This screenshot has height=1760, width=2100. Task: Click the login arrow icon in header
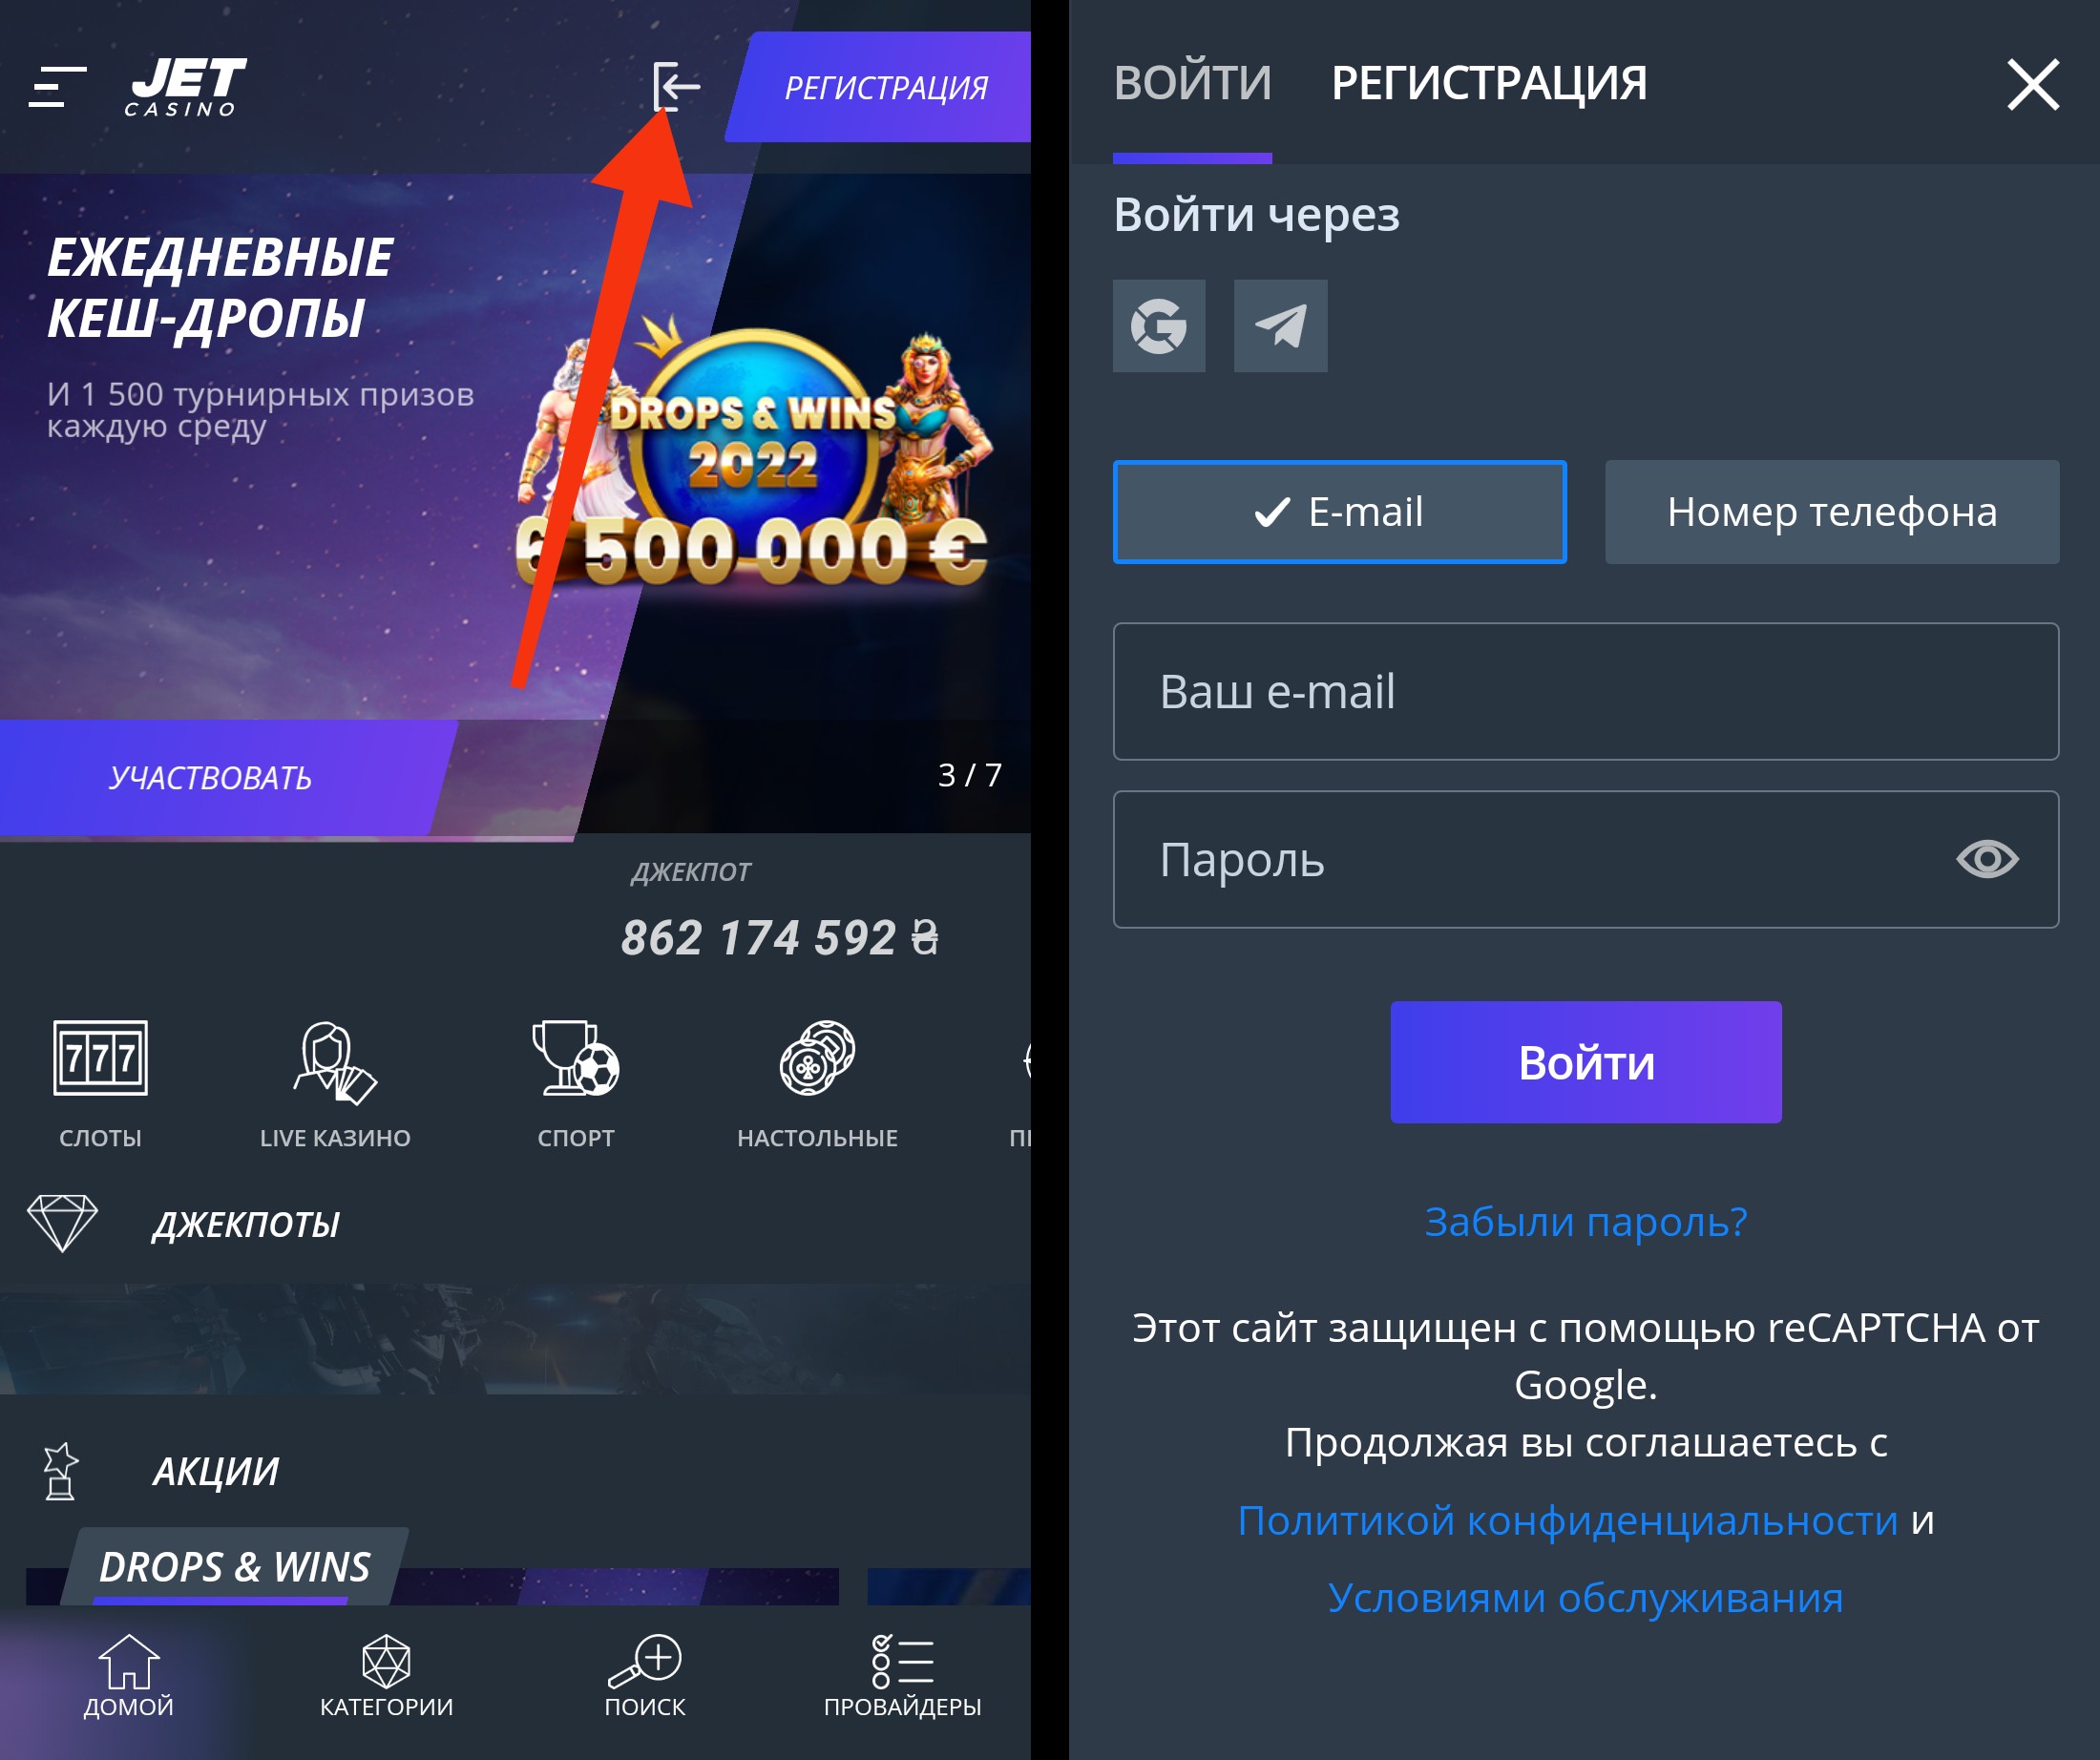[x=676, y=86]
